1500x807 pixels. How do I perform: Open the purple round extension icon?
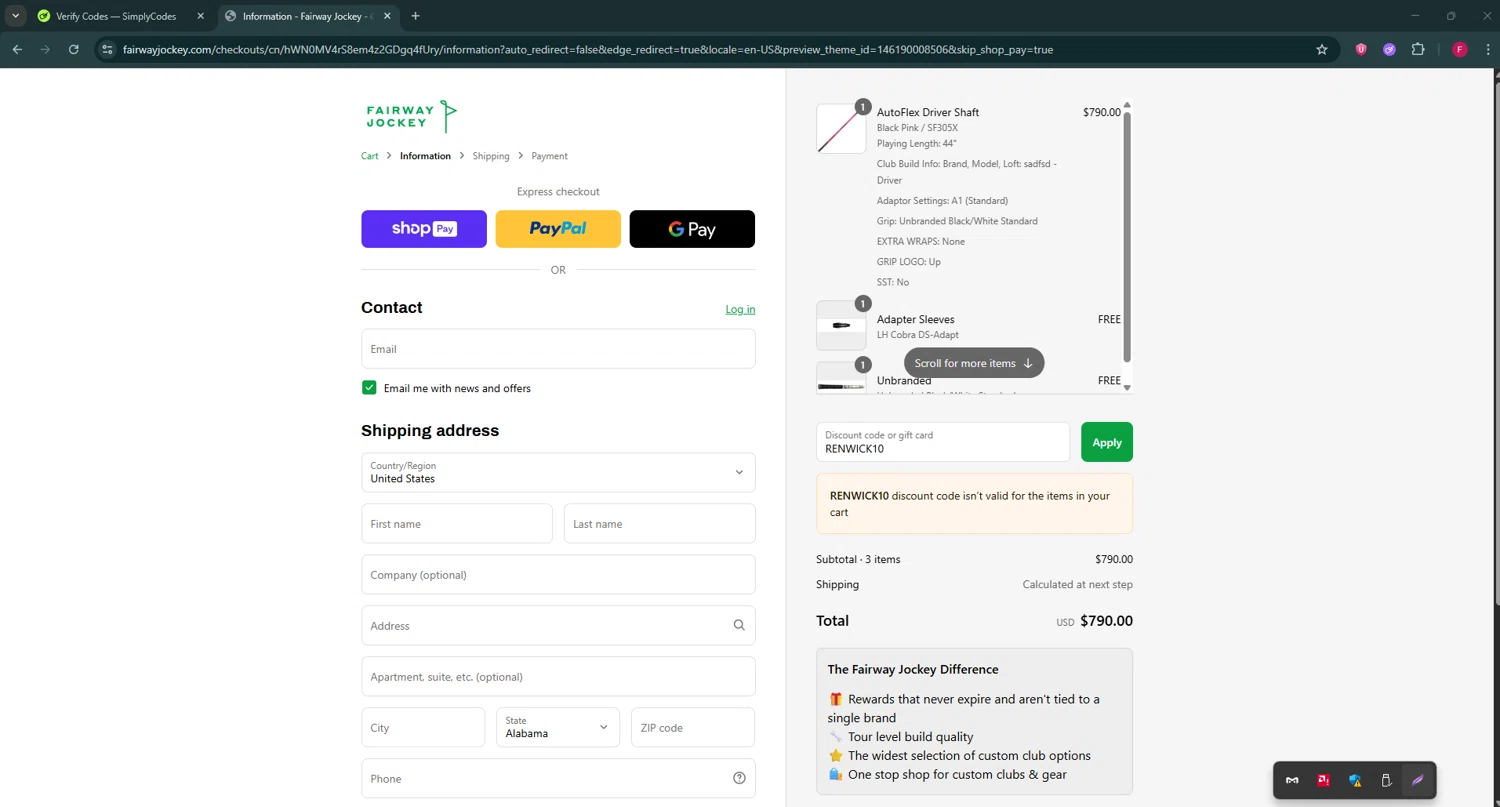[x=1389, y=49]
